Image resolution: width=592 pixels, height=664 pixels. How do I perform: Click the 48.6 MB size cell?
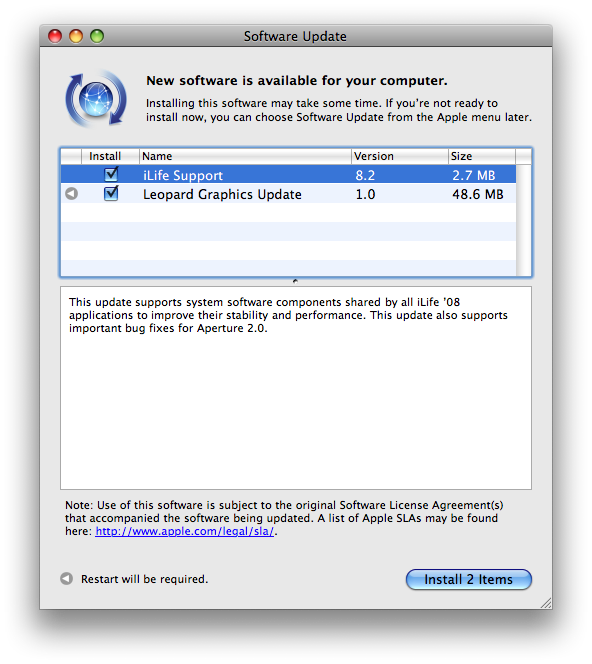point(478,194)
